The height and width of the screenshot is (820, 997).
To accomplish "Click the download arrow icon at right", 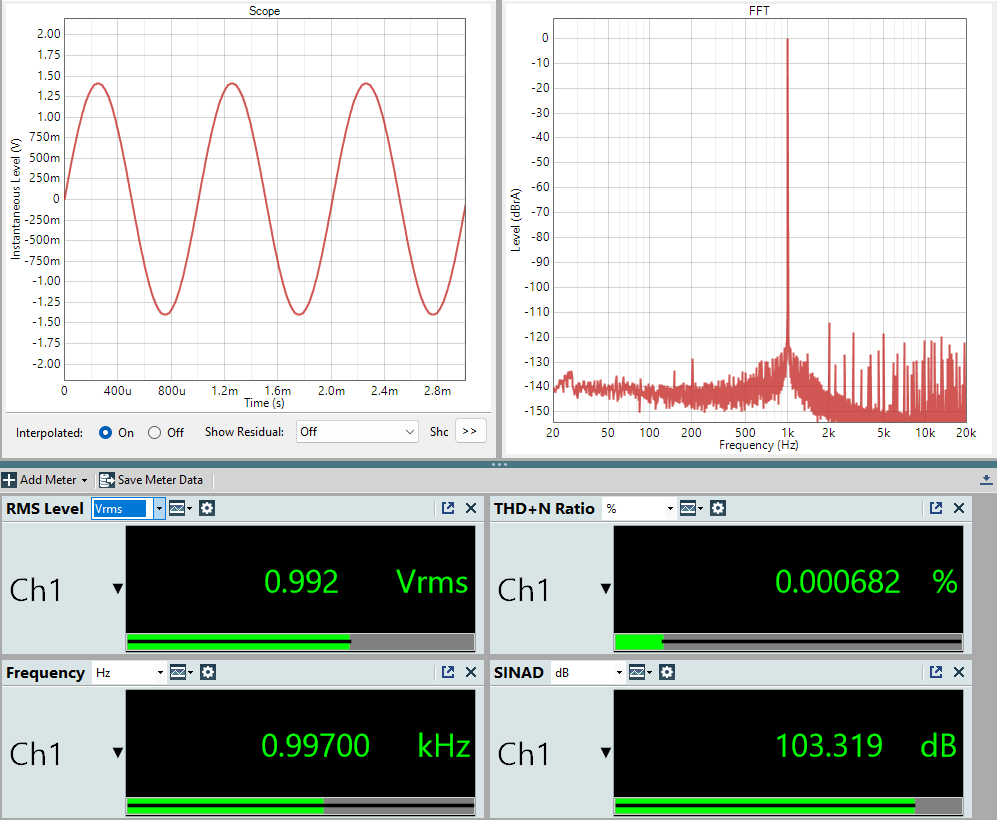I will click(986, 480).
